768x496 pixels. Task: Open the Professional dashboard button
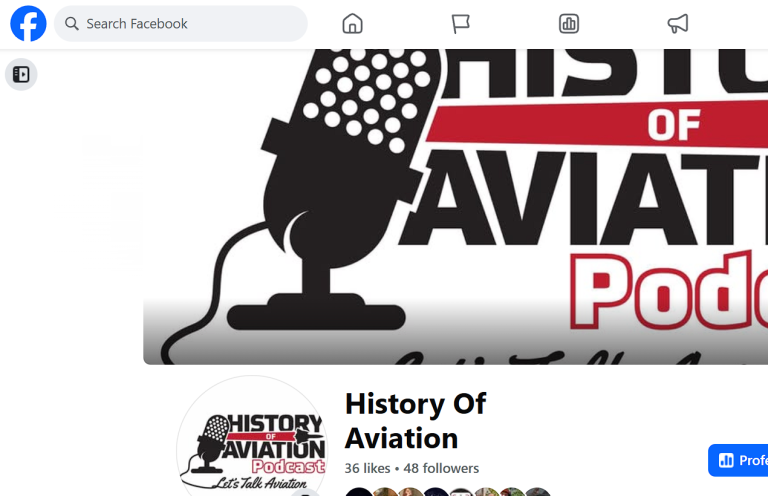tap(738, 460)
